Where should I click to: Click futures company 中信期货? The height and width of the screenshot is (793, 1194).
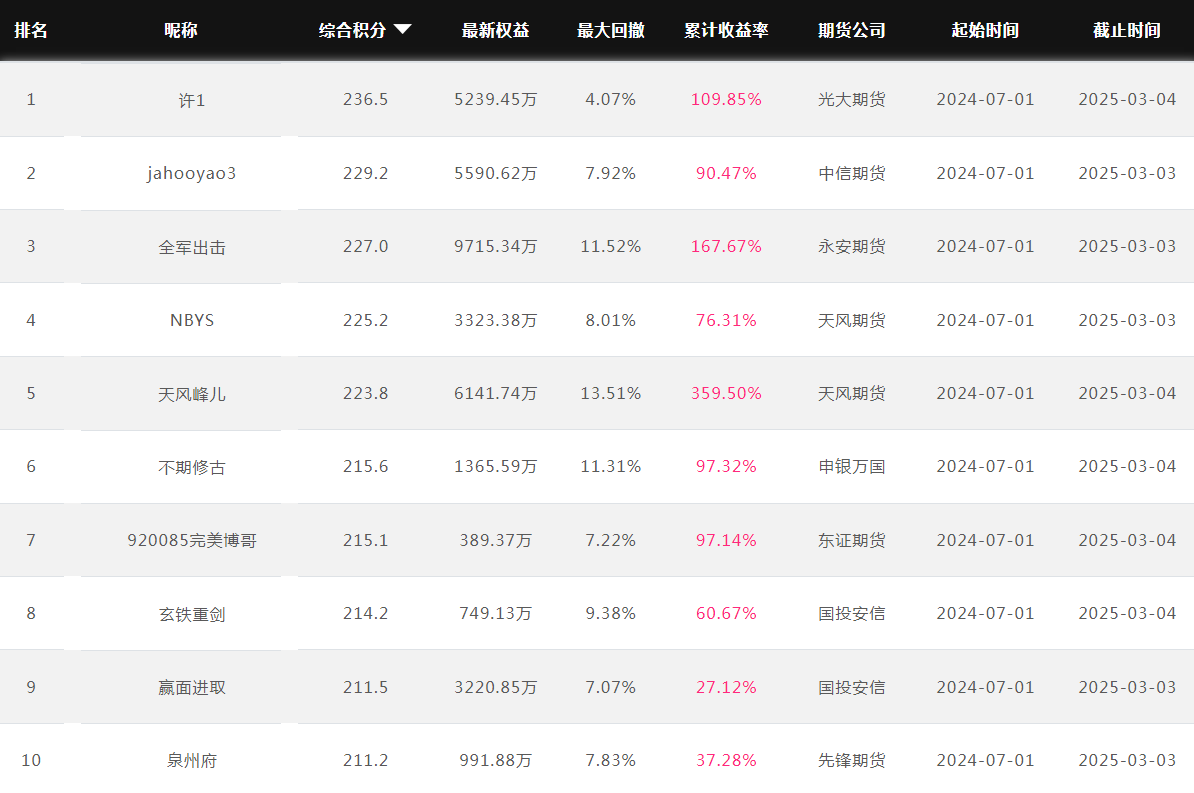tap(852, 174)
